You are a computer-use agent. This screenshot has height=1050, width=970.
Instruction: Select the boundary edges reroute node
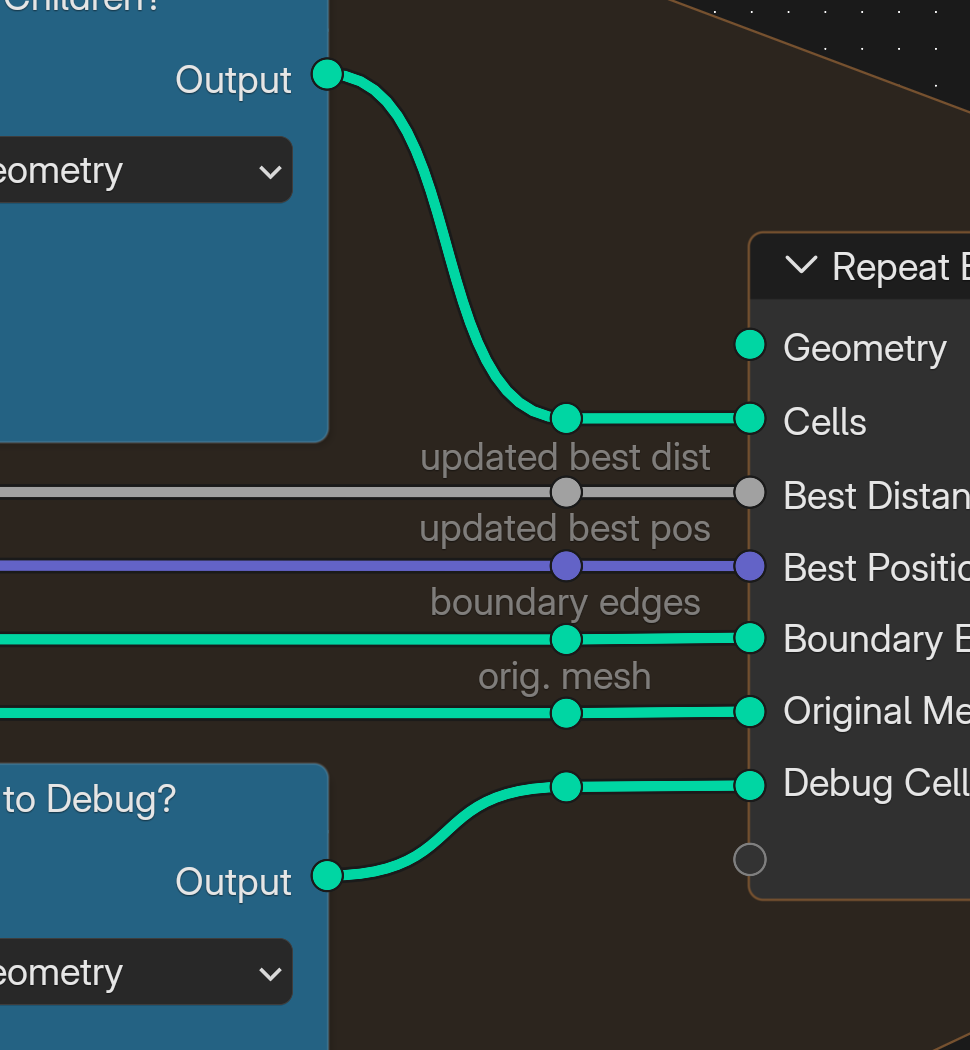click(x=566, y=639)
